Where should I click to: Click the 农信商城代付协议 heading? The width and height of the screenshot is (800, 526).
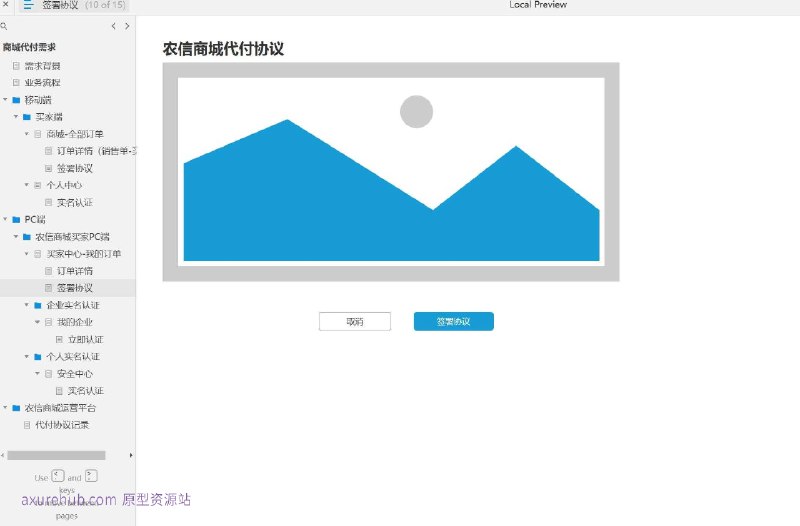click(x=223, y=48)
